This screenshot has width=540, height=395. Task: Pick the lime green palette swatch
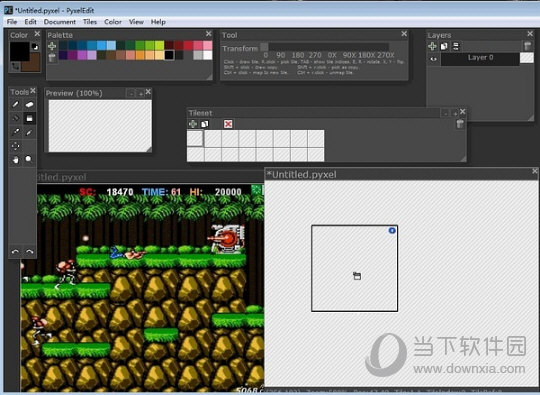click(159, 45)
